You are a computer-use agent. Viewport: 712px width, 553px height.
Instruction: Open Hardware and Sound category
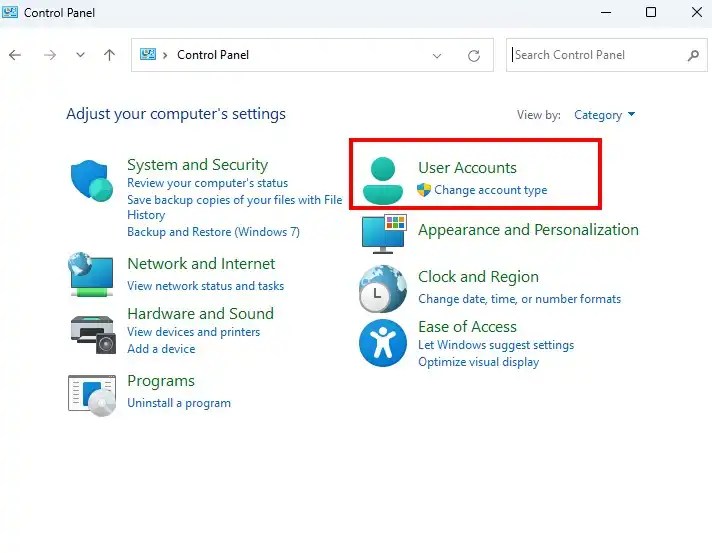(200, 313)
